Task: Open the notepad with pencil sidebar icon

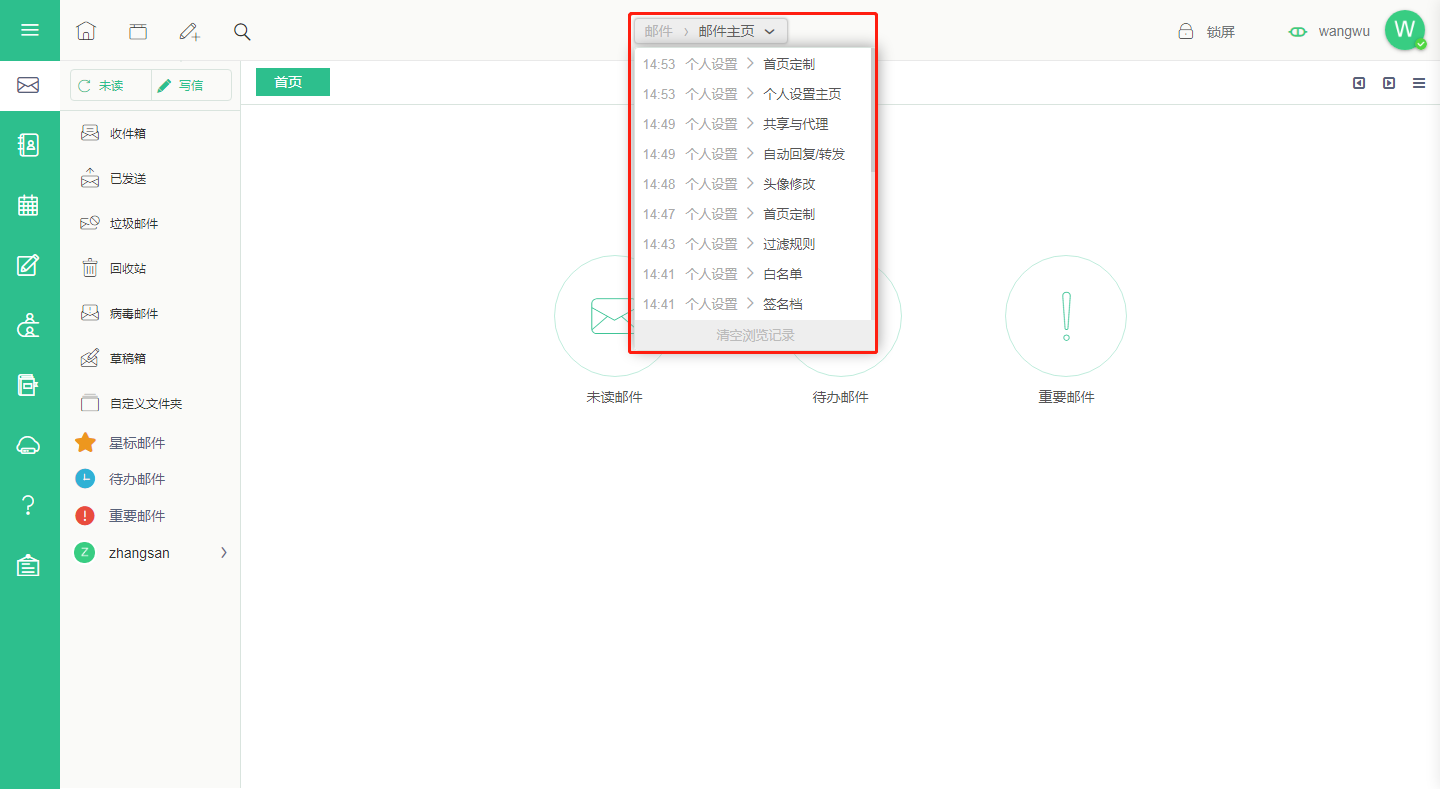Action: pyautogui.click(x=29, y=265)
